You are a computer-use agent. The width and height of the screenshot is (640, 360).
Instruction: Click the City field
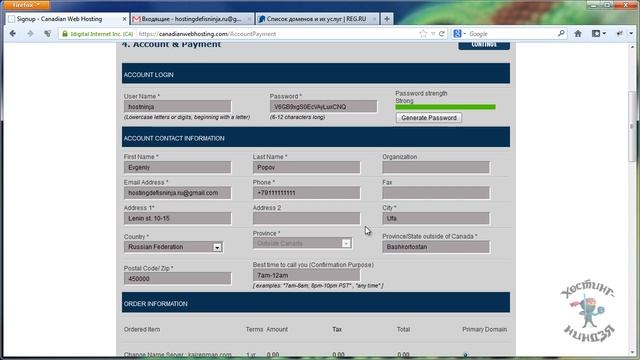[436, 218]
